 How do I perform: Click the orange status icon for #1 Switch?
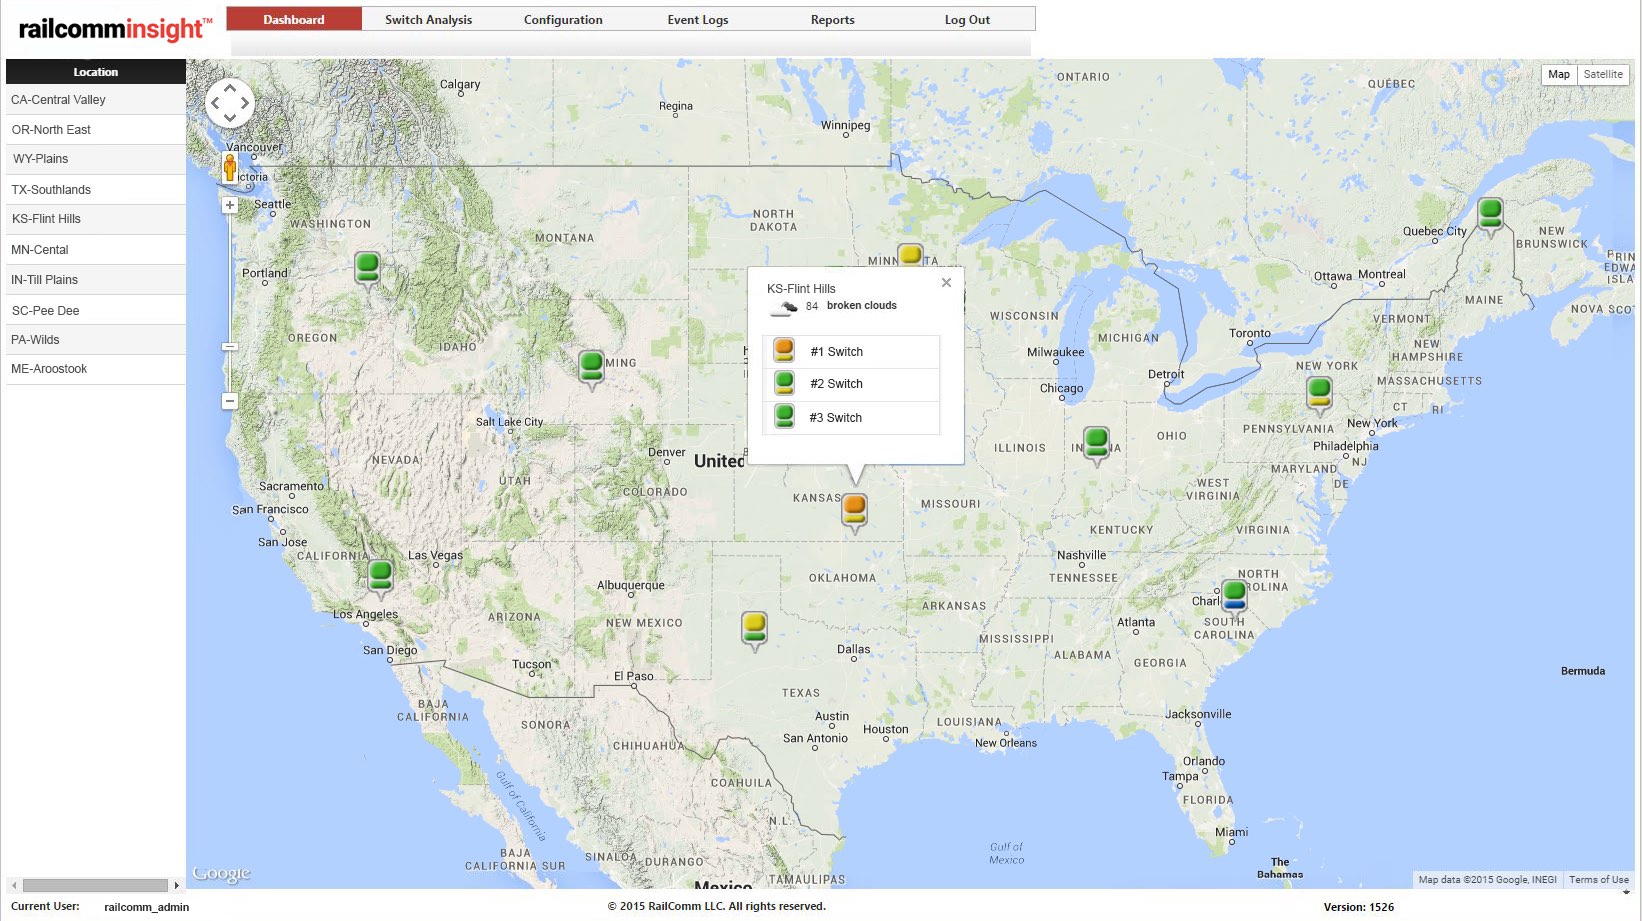tap(784, 350)
